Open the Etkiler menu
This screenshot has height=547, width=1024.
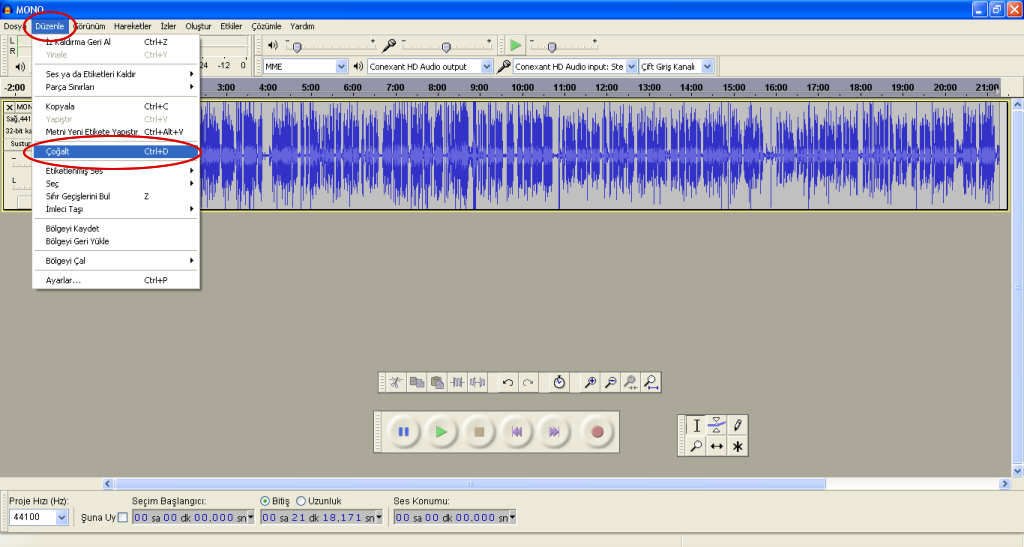point(231,26)
